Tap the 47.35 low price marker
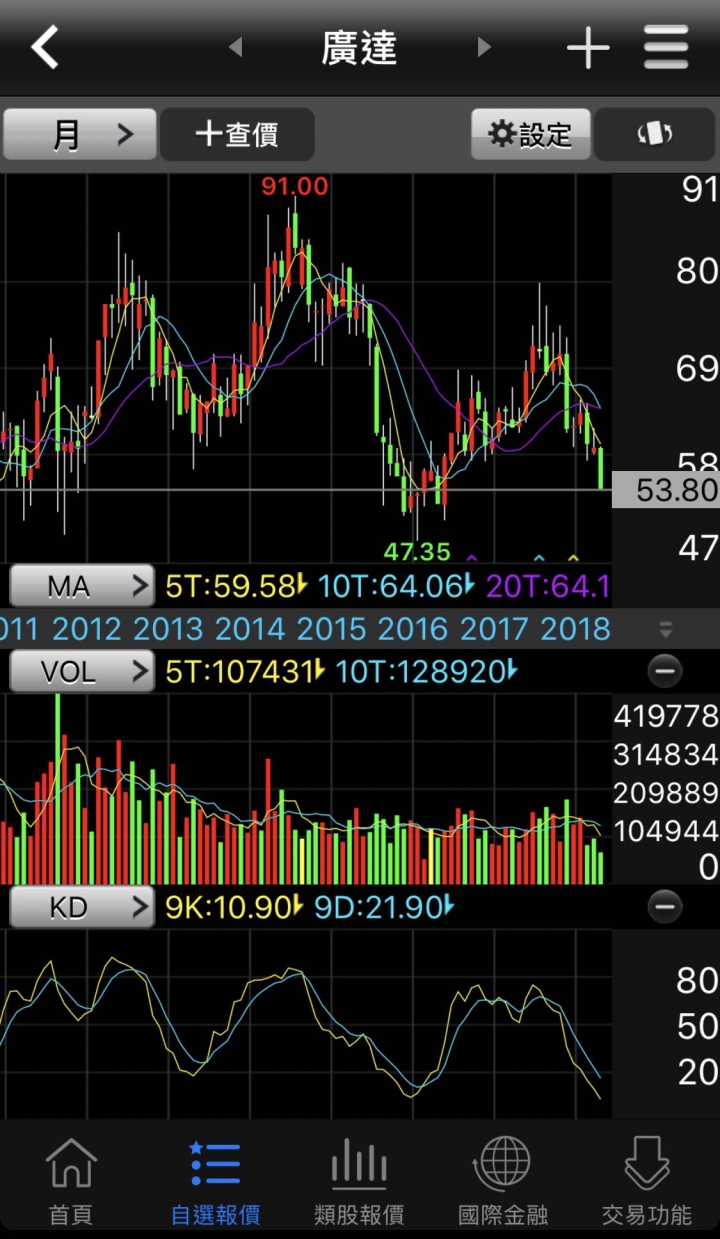 click(x=417, y=551)
